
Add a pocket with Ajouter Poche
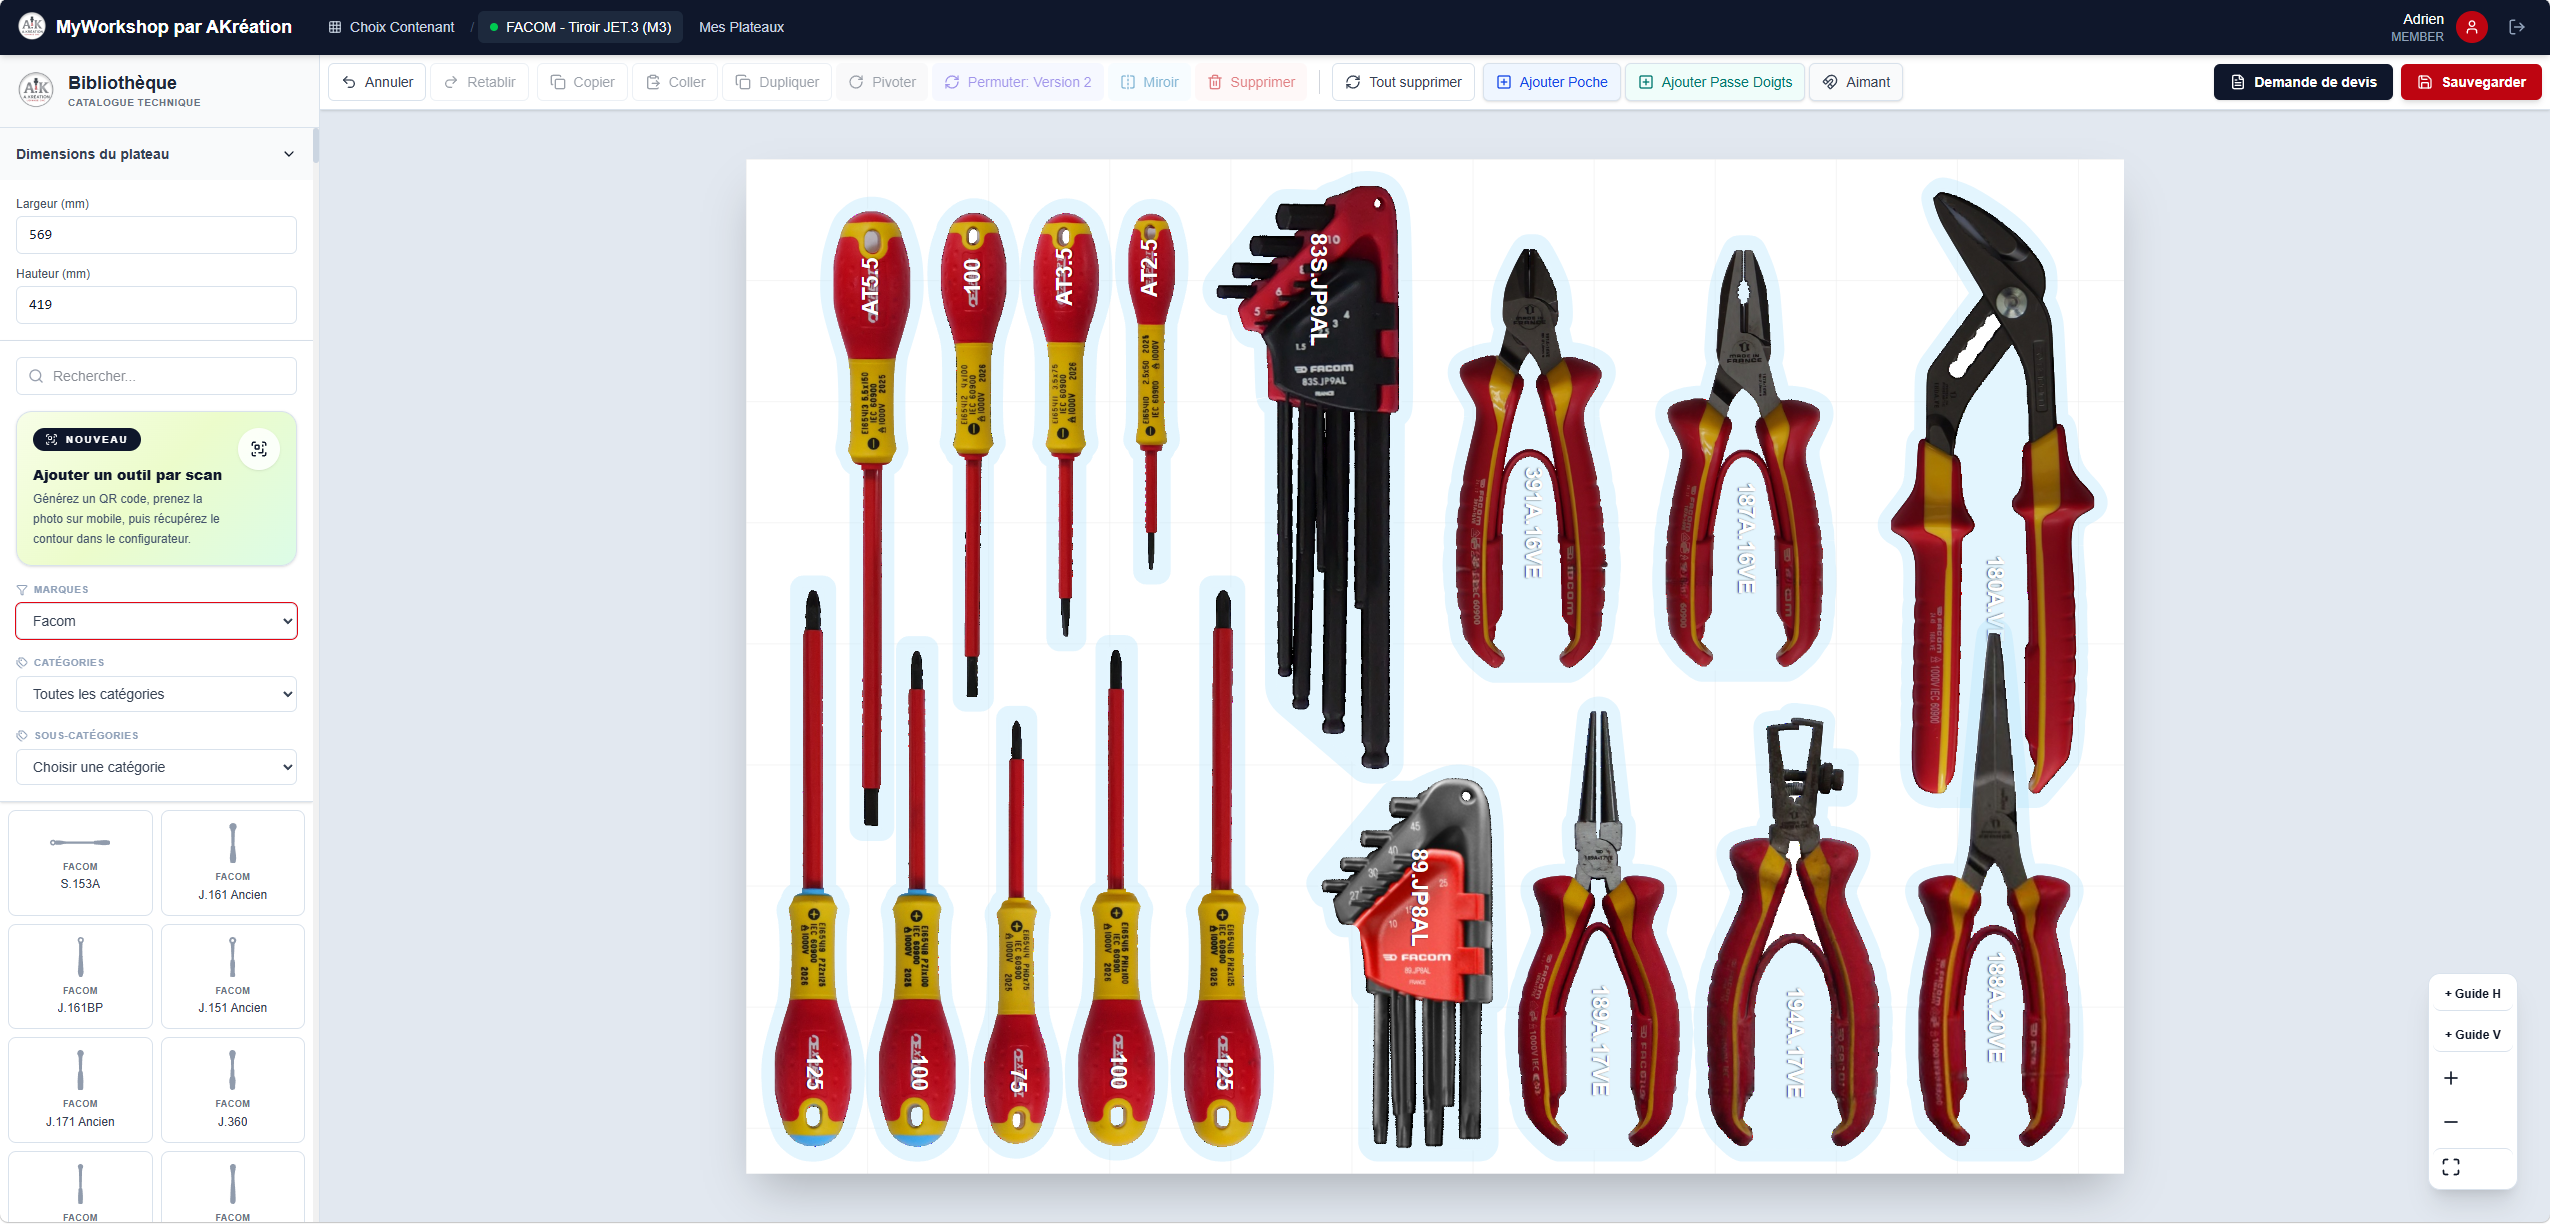pyautogui.click(x=1552, y=82)
